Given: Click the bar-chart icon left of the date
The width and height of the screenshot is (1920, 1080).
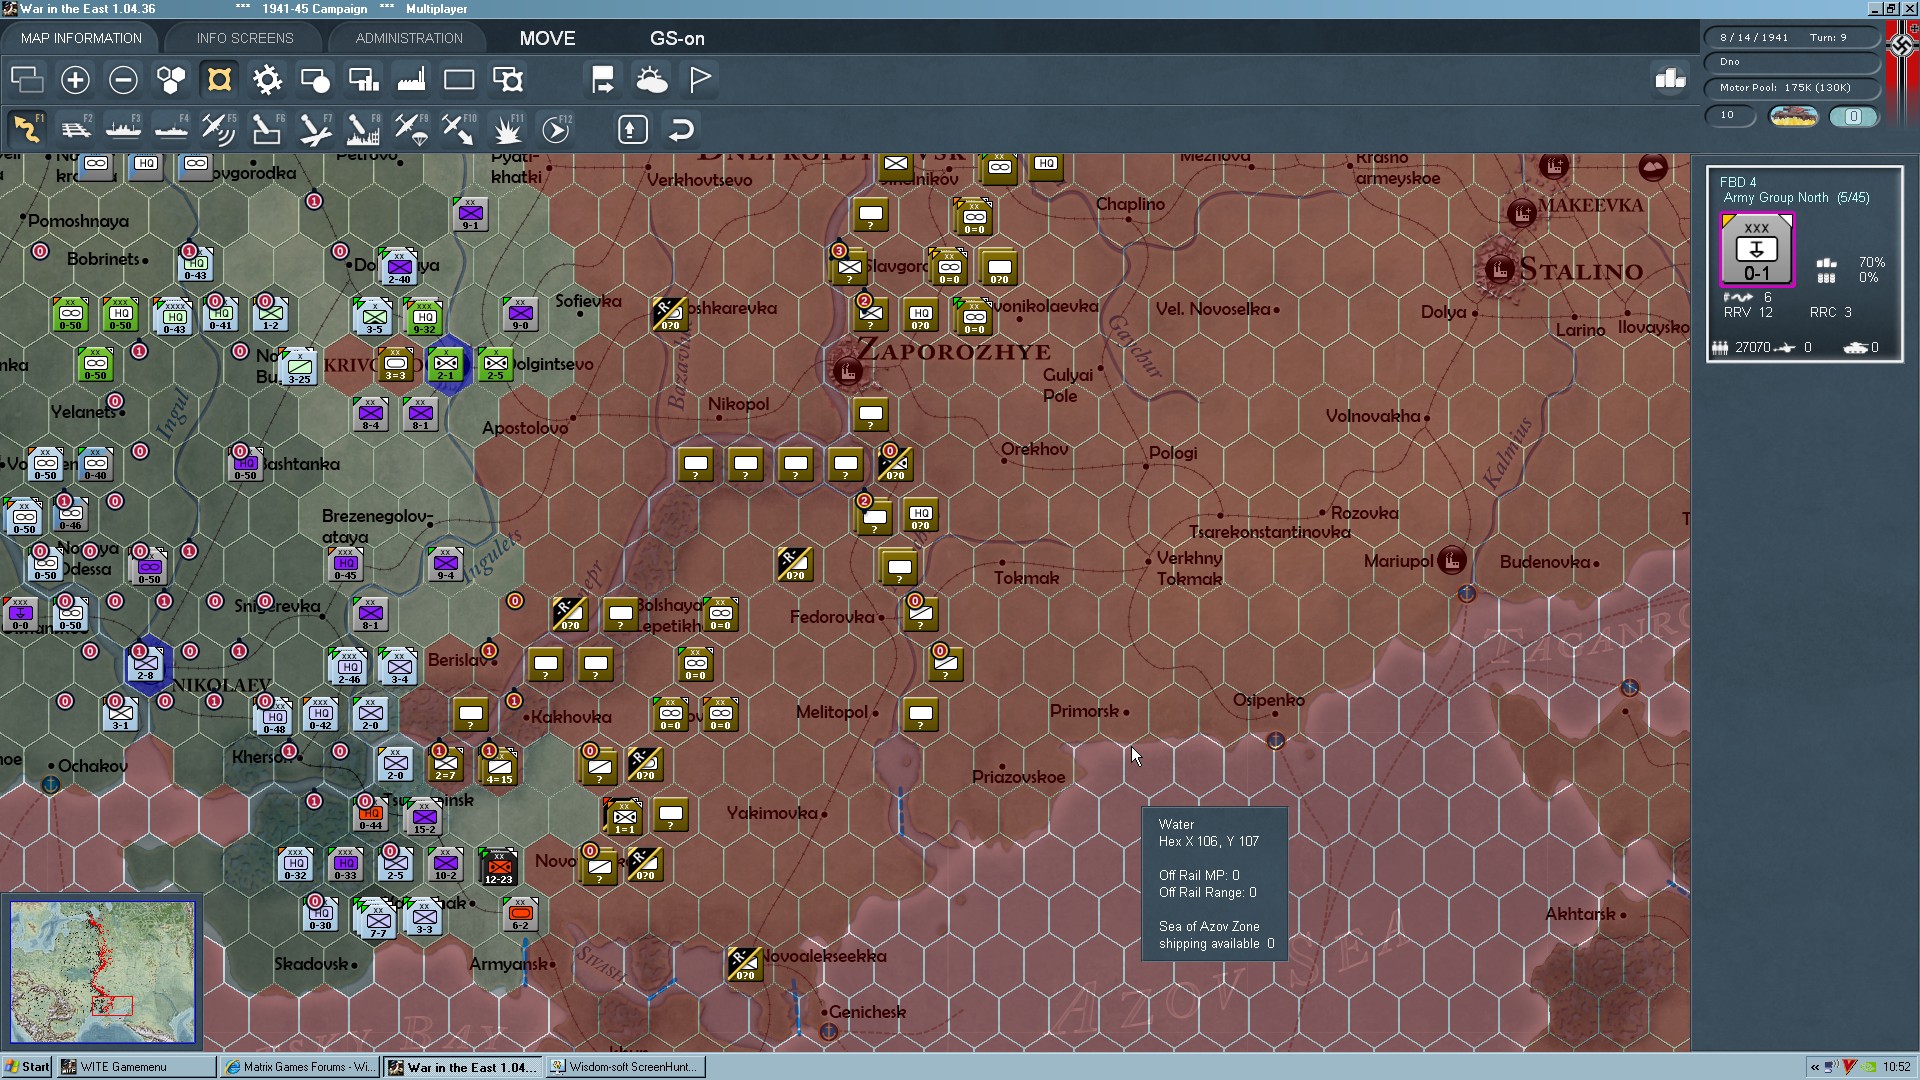Looking at the screenshot, I should click(1670, 78).
